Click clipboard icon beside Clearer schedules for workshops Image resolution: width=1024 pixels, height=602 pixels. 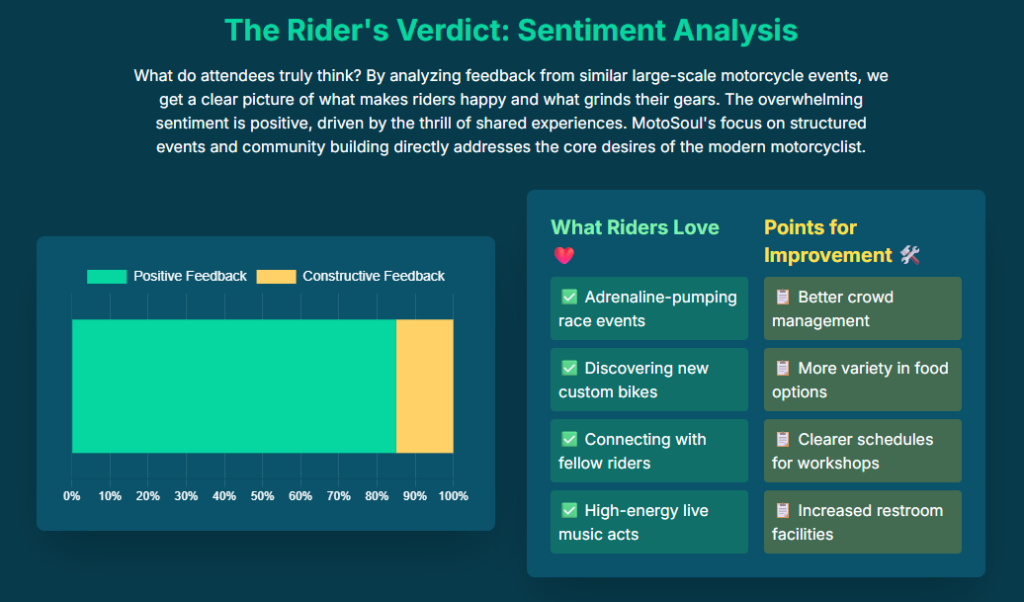tap(782, 439)
